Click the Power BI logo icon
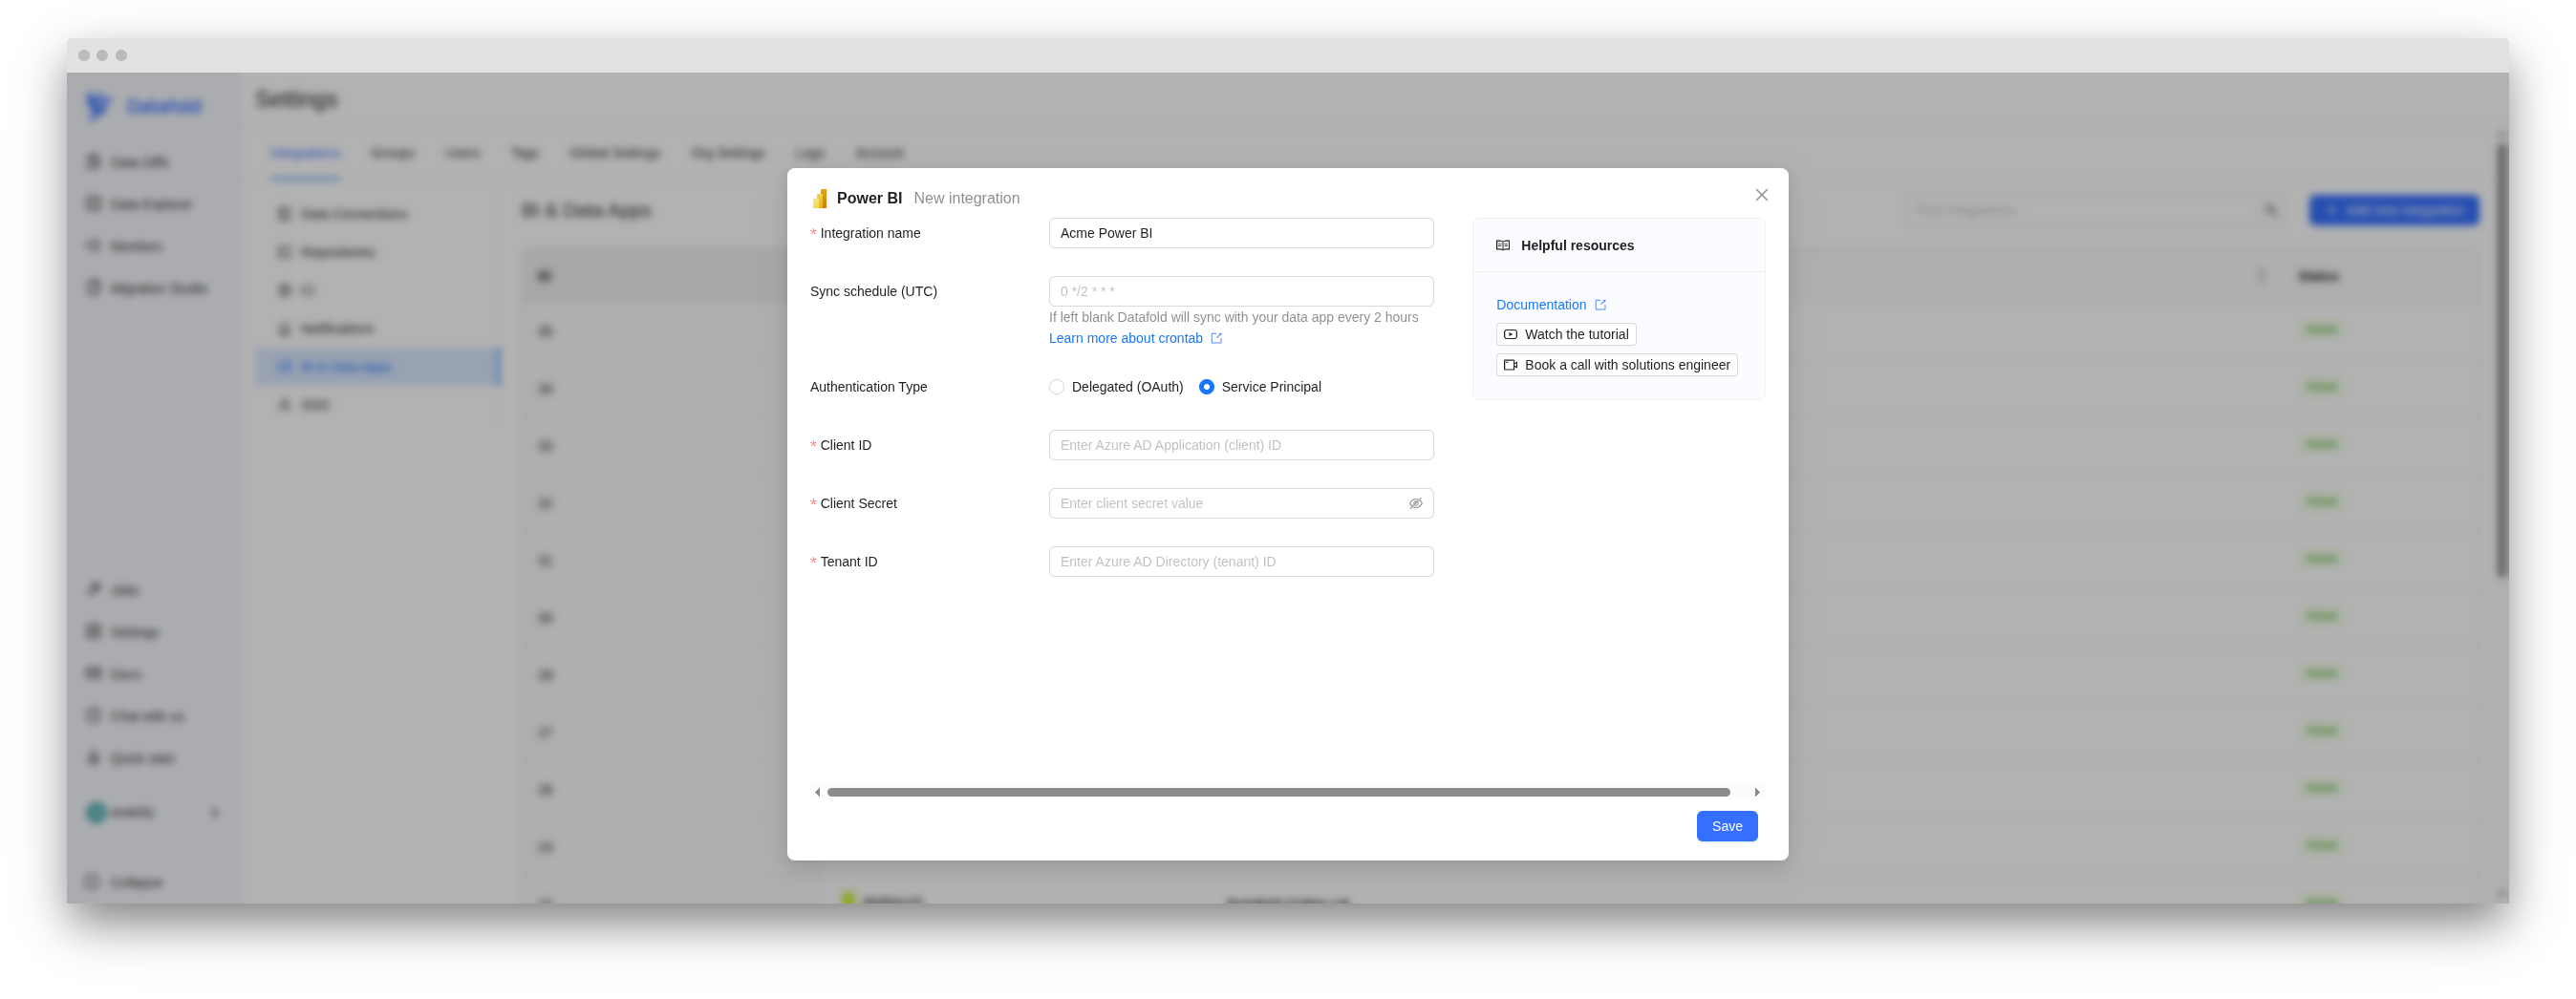 (x=819, y=198)
